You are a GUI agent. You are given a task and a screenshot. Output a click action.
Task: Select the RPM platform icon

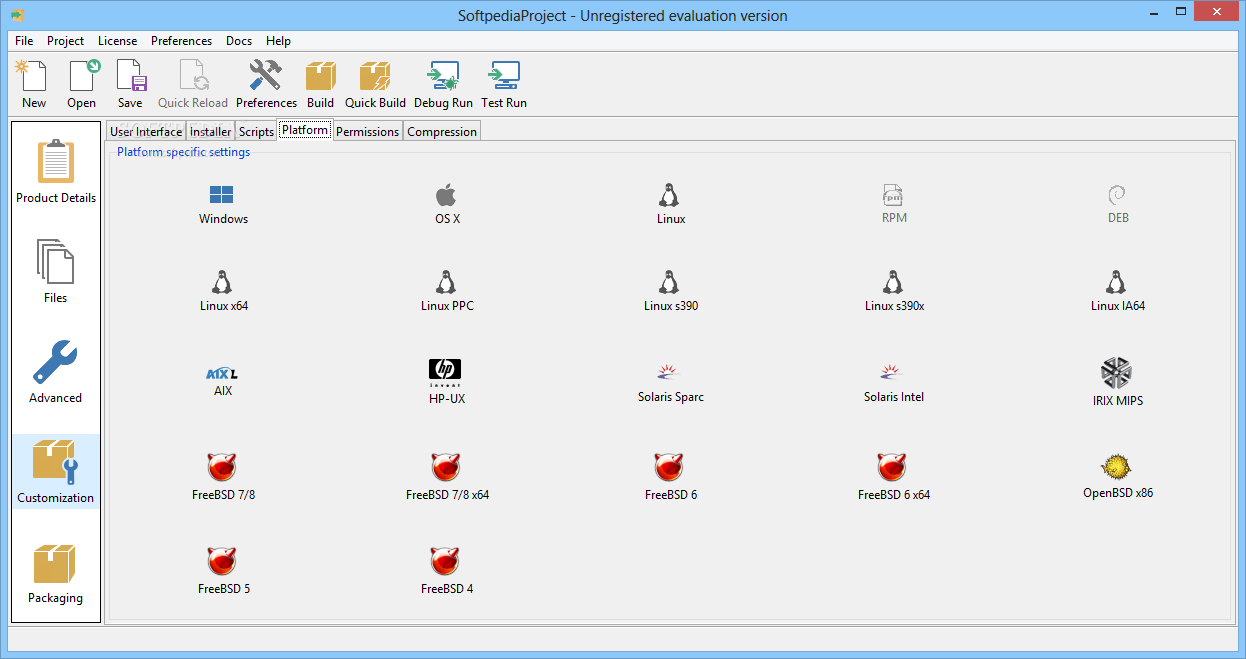894,204
